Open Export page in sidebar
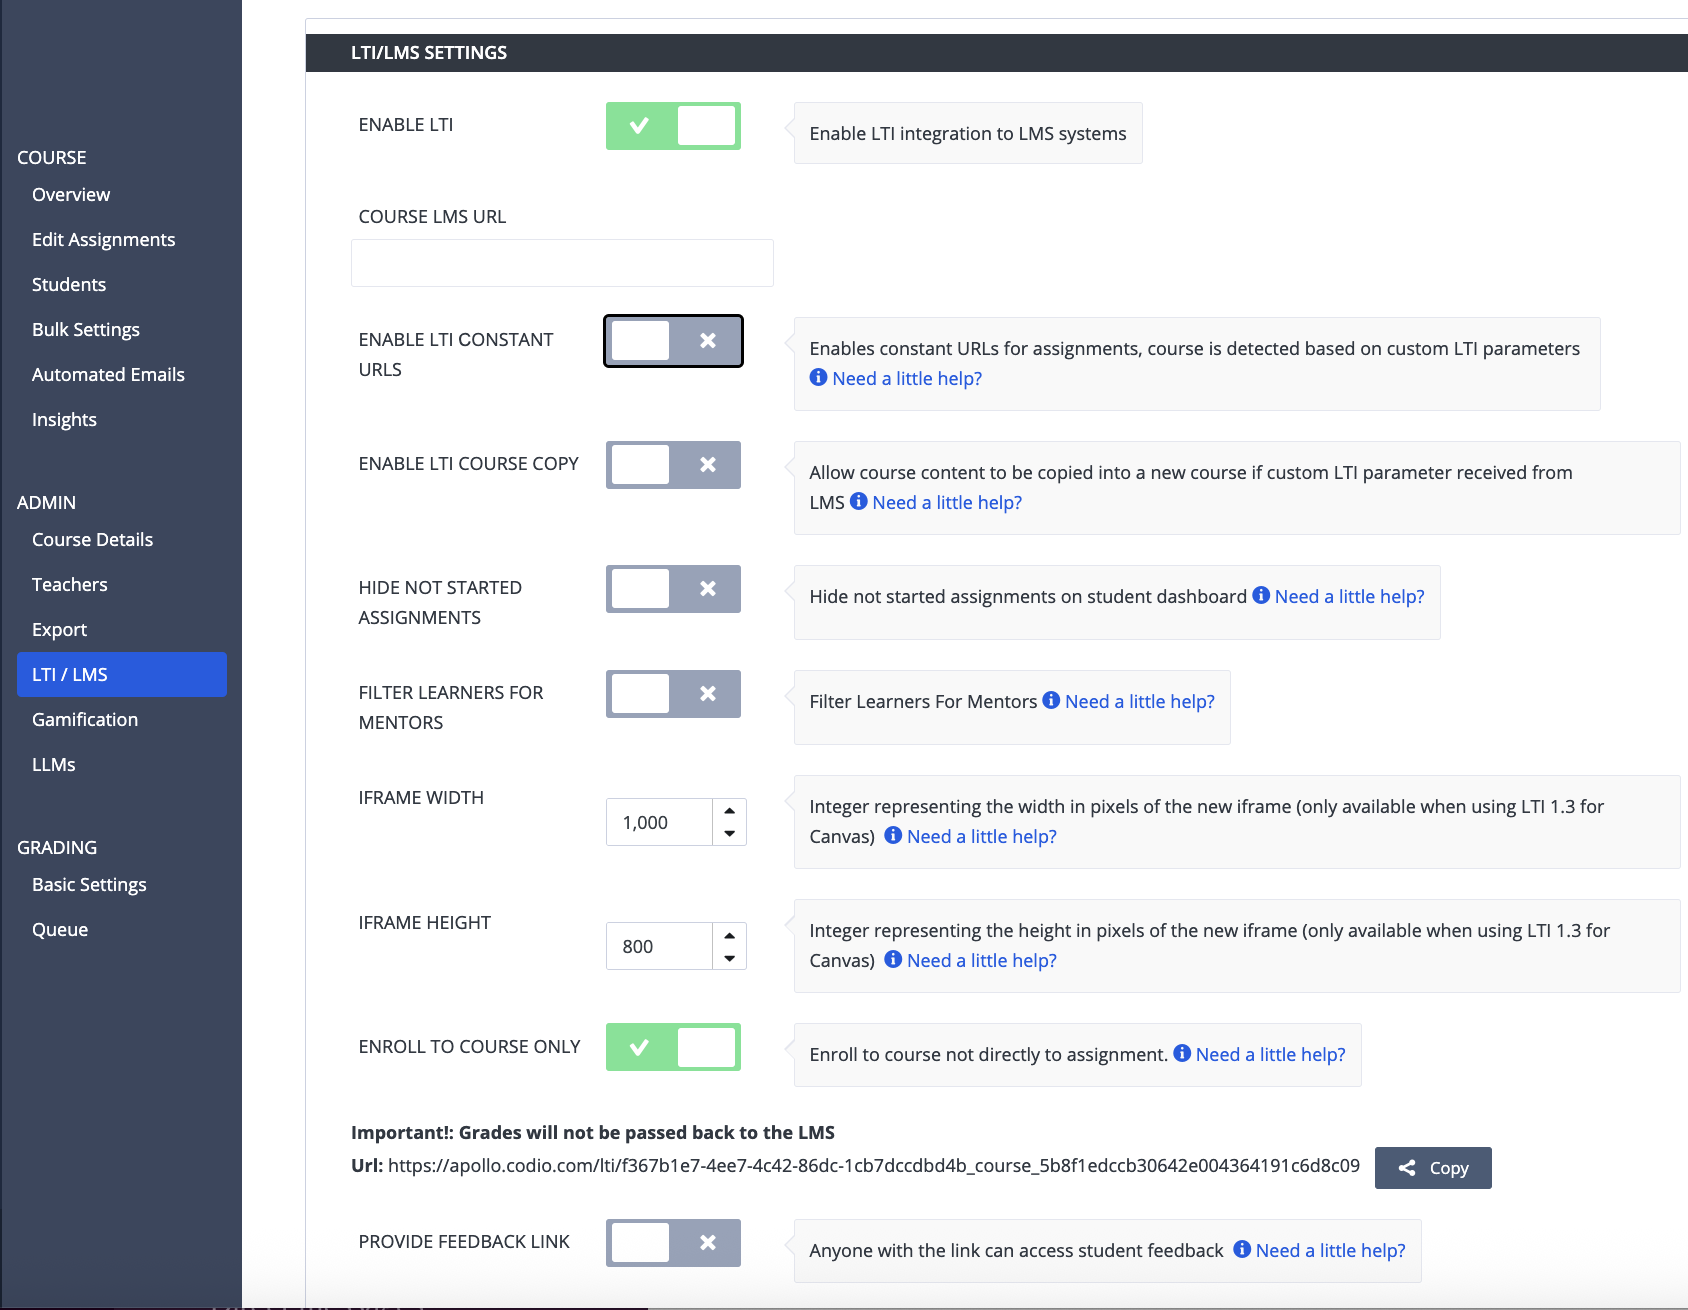Screen dimensions: 1688x1310 click(x=59, y=630)
